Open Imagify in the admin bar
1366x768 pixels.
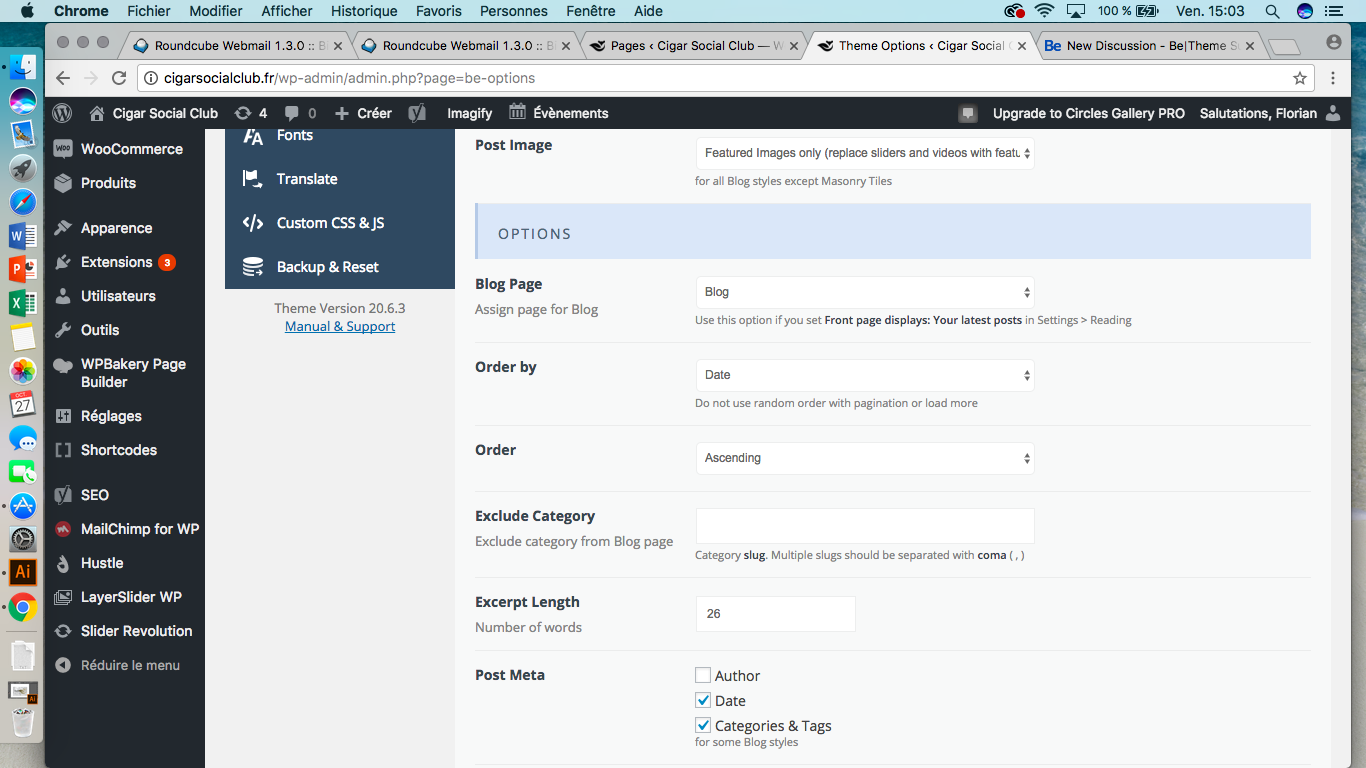tap(470, 113)
